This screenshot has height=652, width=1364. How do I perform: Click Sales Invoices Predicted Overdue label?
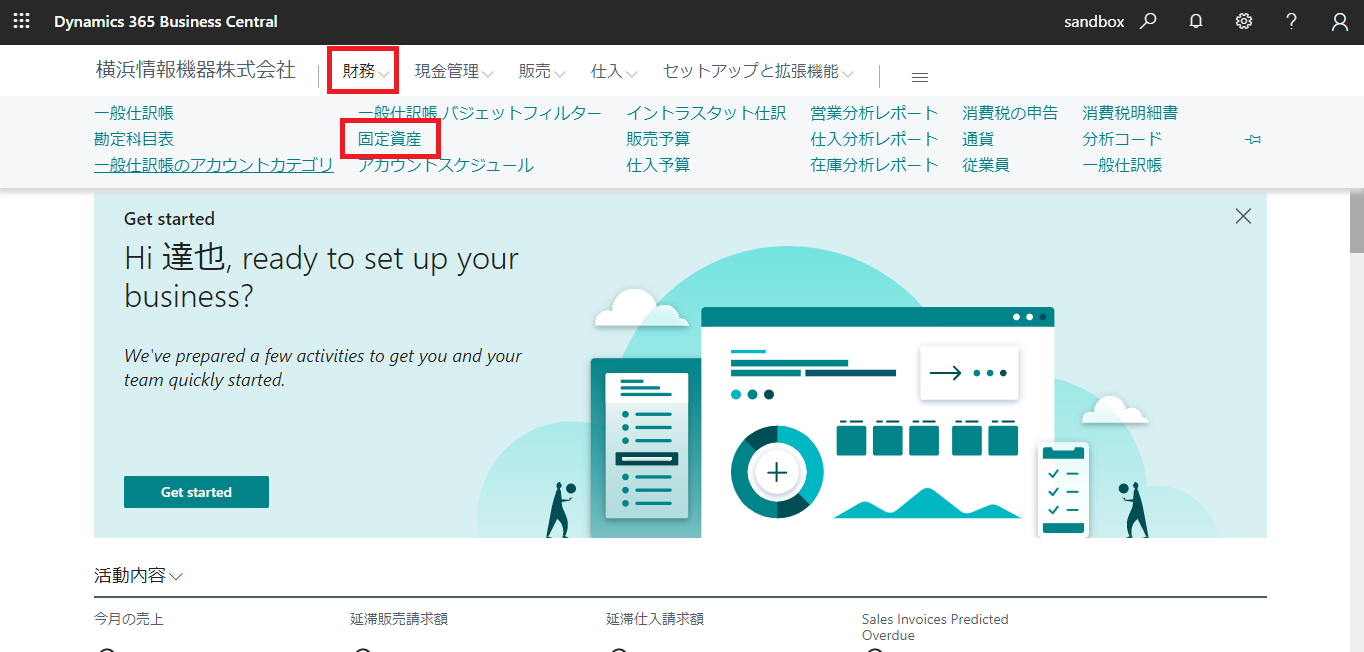click(x=935, y=627)
